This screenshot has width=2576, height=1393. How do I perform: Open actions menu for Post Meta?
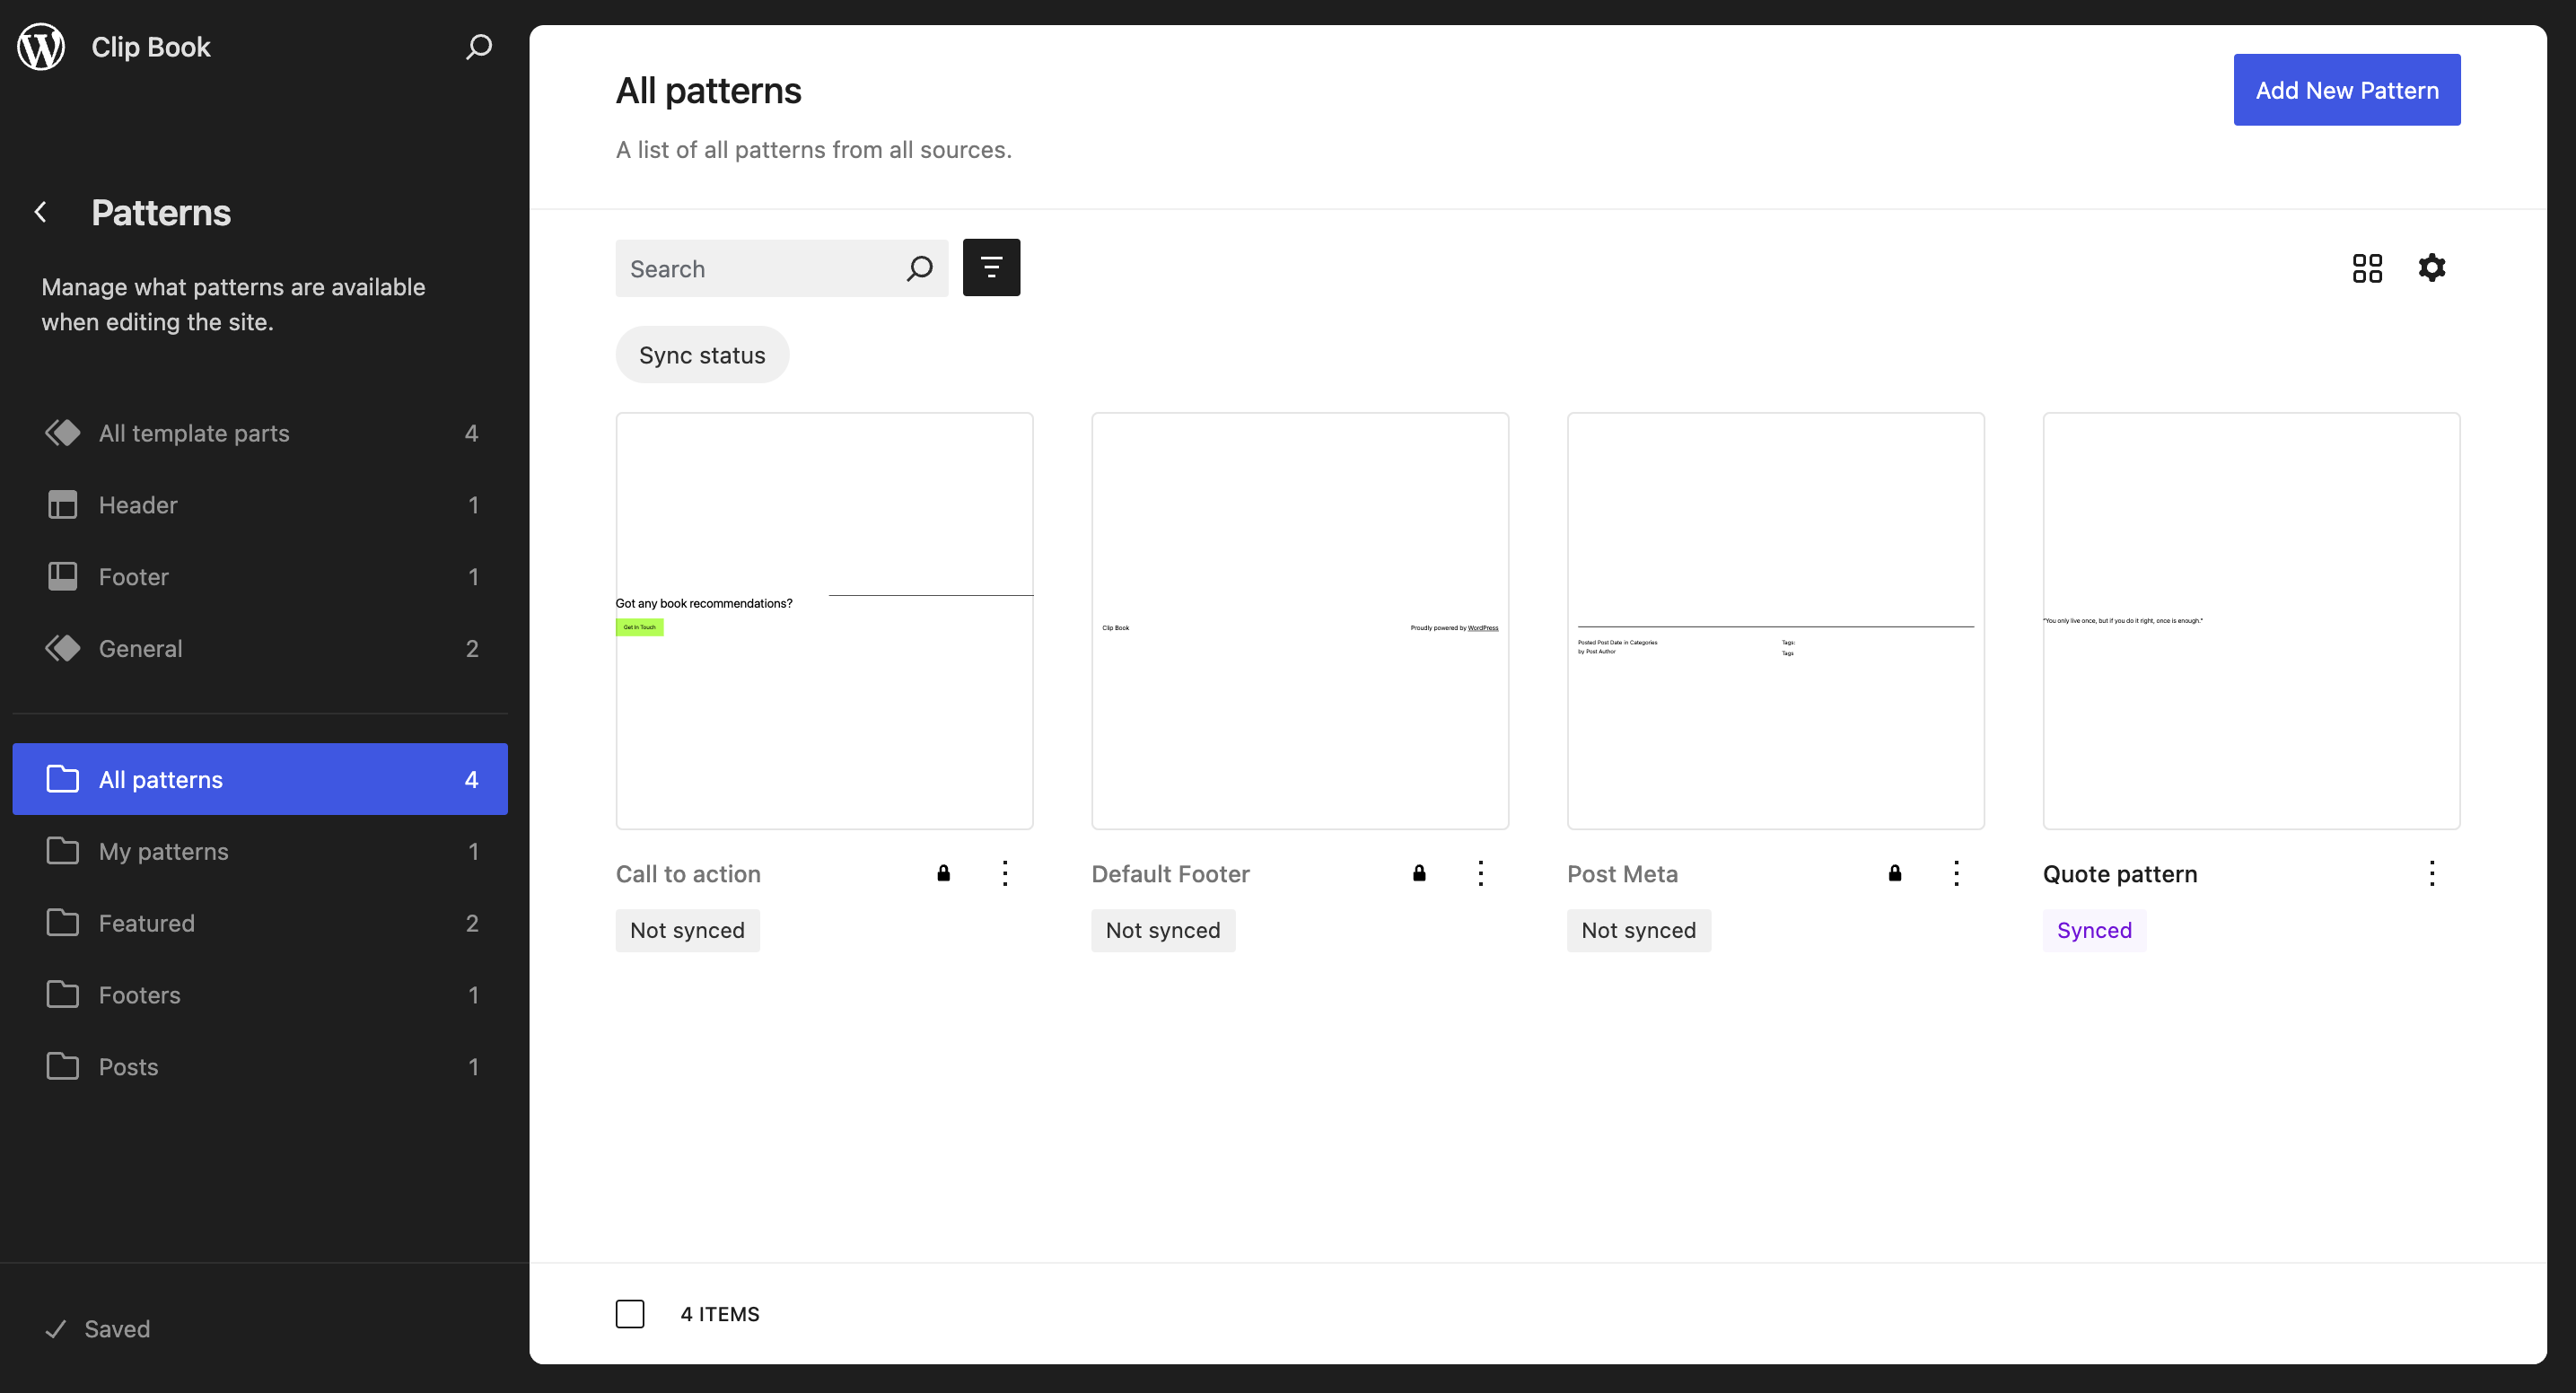[x=1956, y=874]
